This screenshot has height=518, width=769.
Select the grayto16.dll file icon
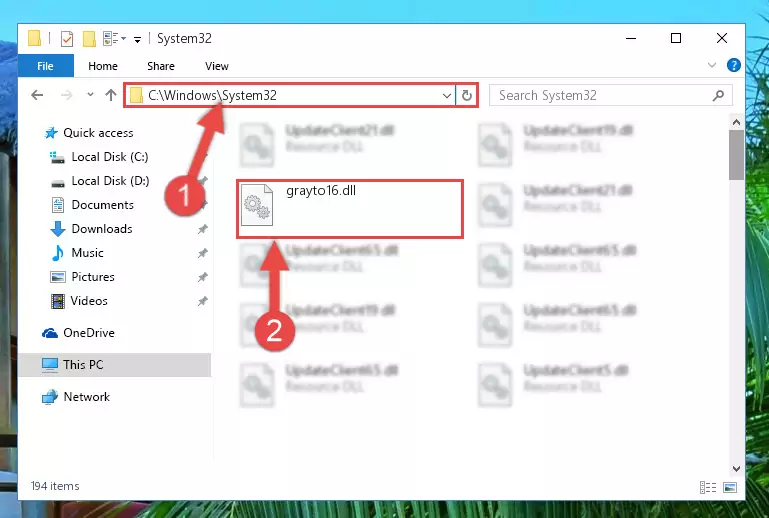point(257,205)
